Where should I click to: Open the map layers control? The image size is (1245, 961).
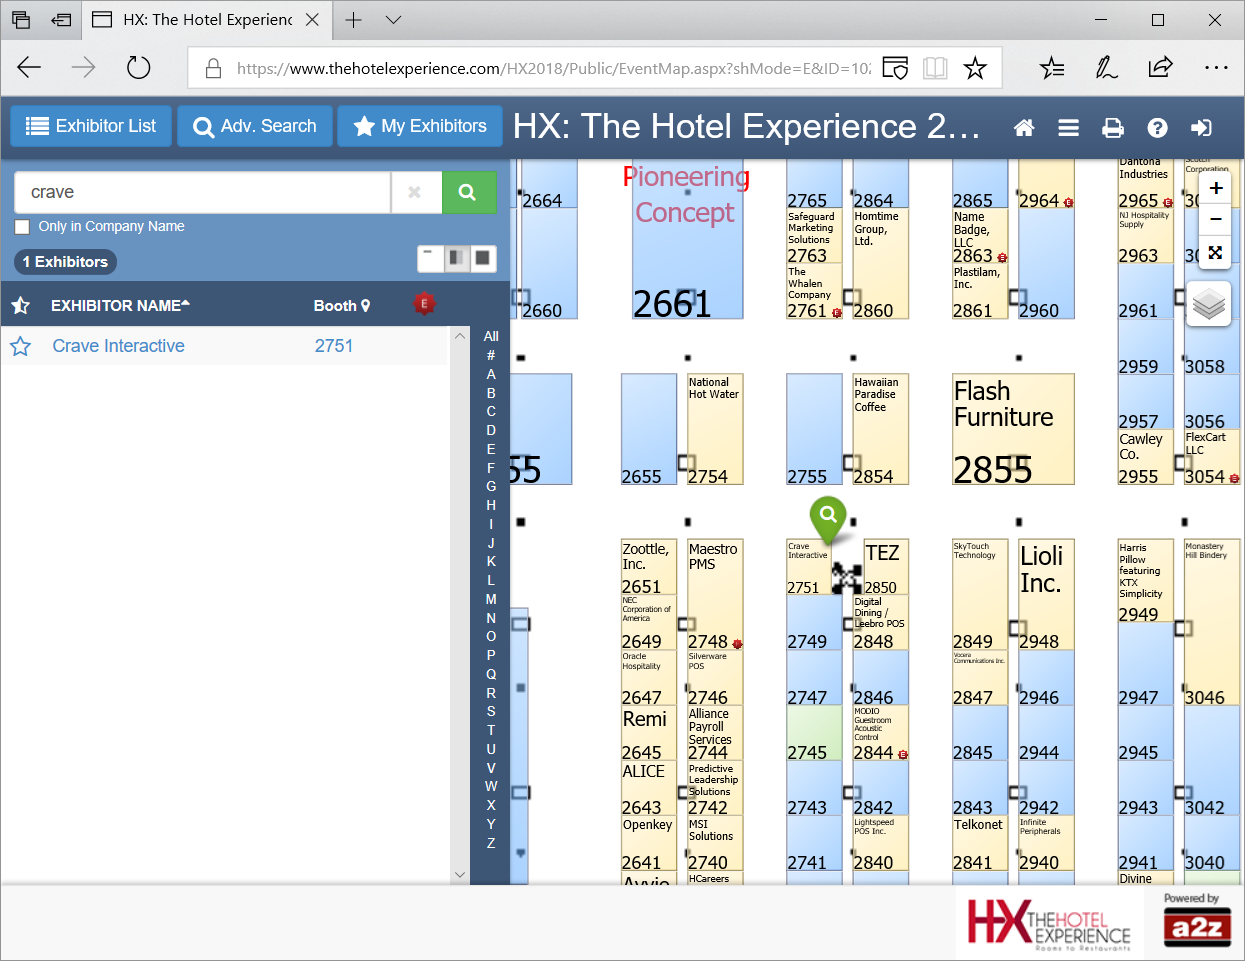coord(1209,303)
